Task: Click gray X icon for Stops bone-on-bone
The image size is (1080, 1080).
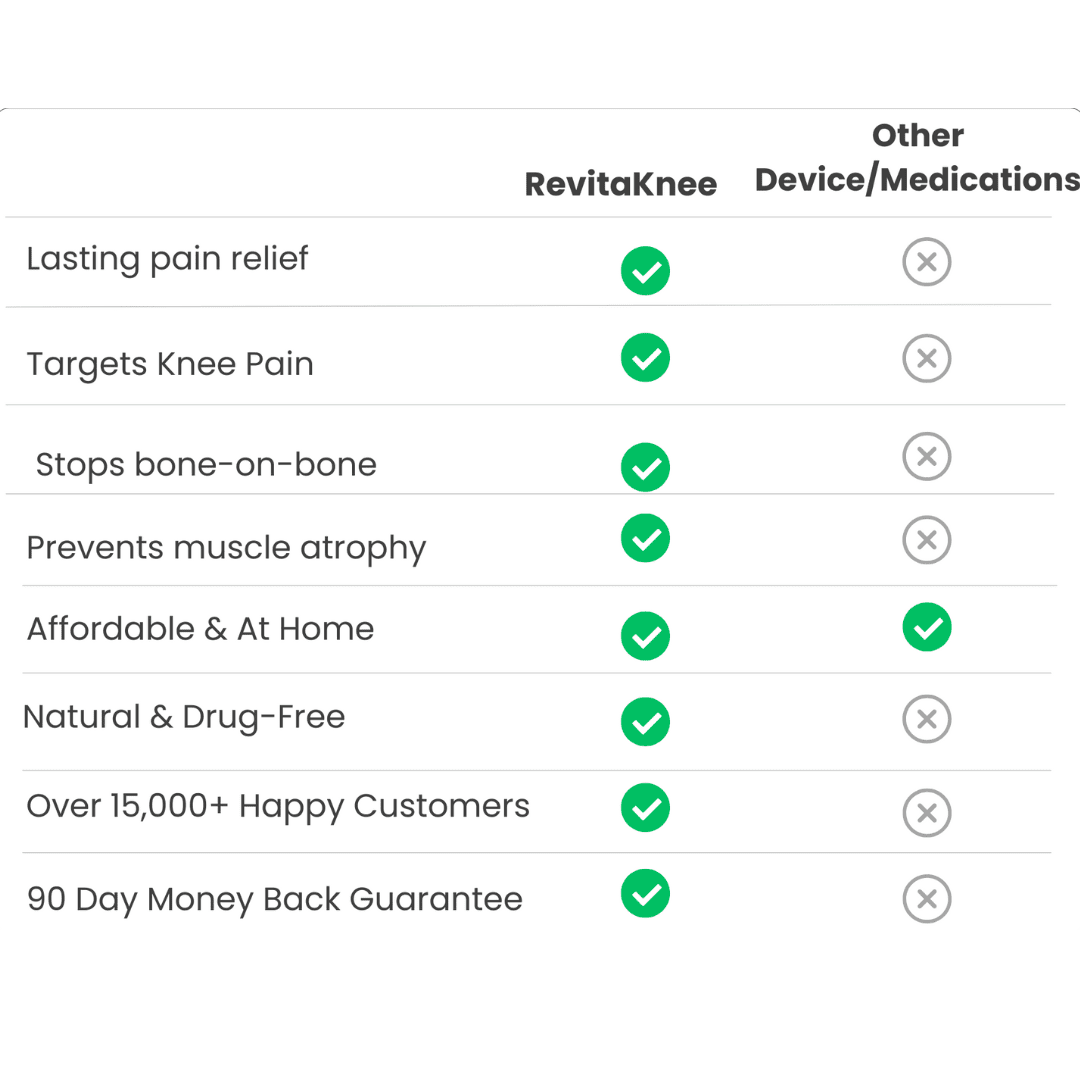Action: coord(927,456)
